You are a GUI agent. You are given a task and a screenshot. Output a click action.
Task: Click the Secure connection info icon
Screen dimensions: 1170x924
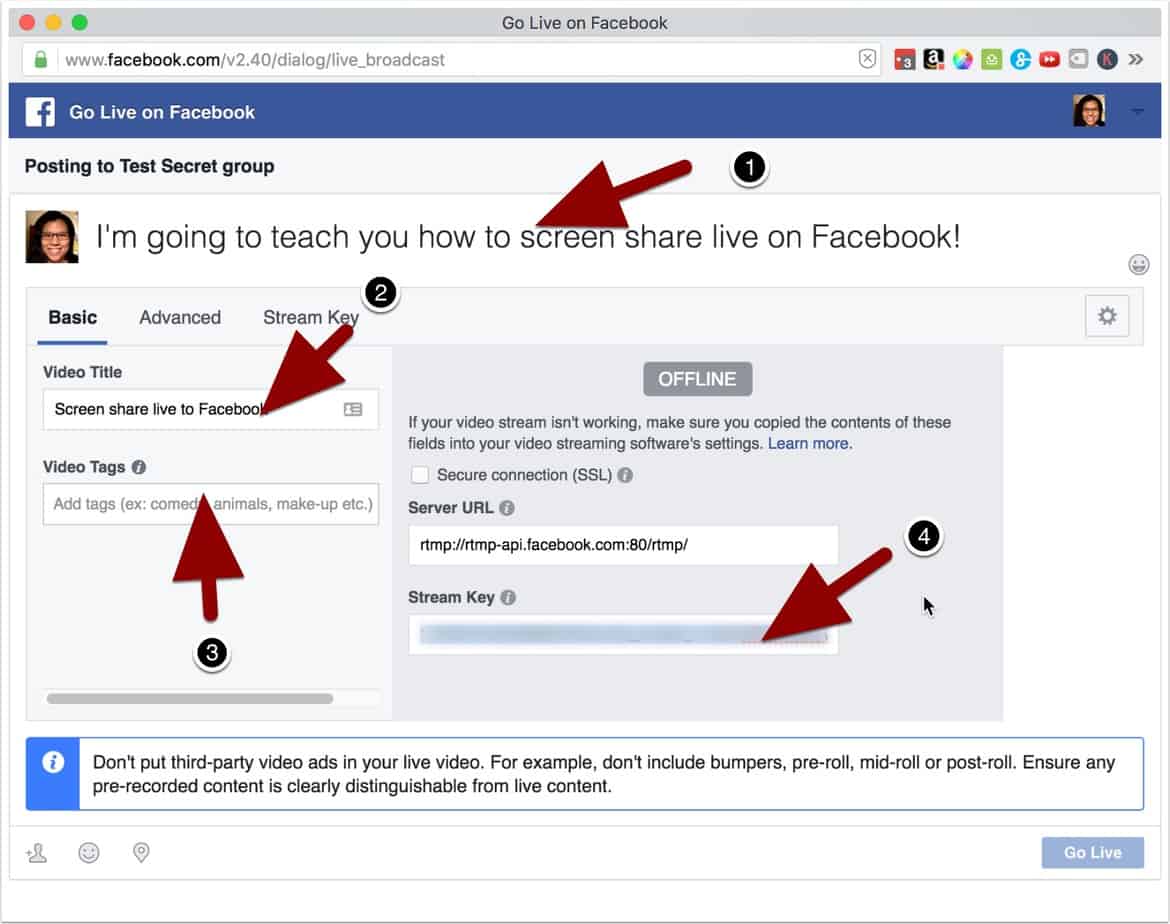pyautogui.click(x=625, y=475)
